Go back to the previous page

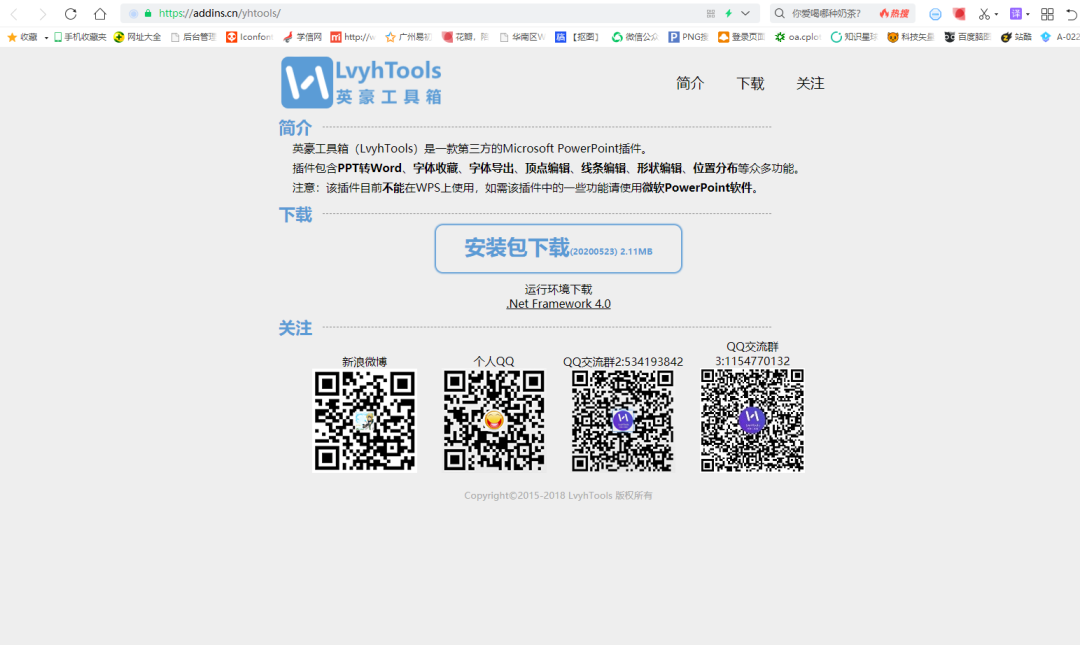pos(14,14)
